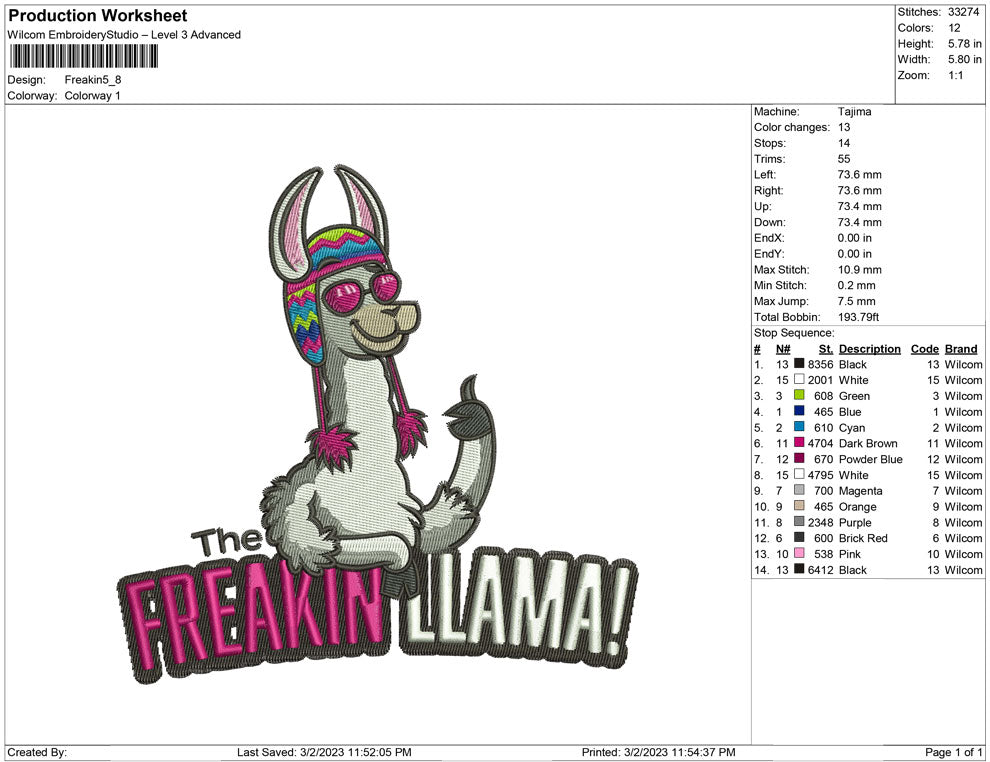The width and height of the screenshot is (990, 762).
Task: Click the barcode under the worksheet title
Action: [x=83, y=57]
